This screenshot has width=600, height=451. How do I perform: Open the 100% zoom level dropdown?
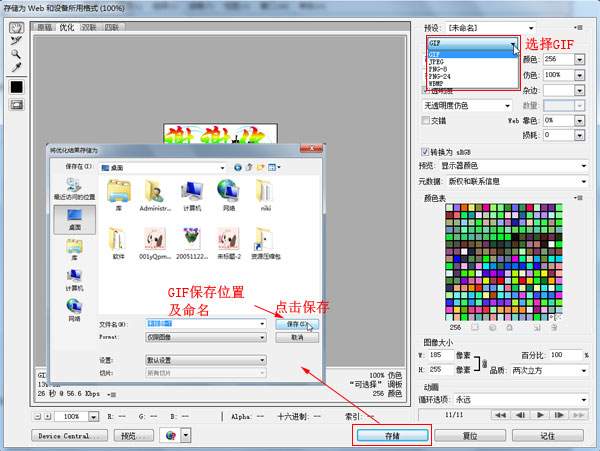coord(93,417)
